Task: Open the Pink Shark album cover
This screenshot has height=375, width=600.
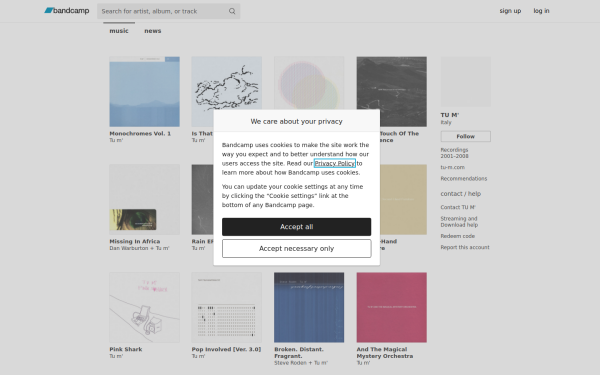Action: (x=144, y=307)
